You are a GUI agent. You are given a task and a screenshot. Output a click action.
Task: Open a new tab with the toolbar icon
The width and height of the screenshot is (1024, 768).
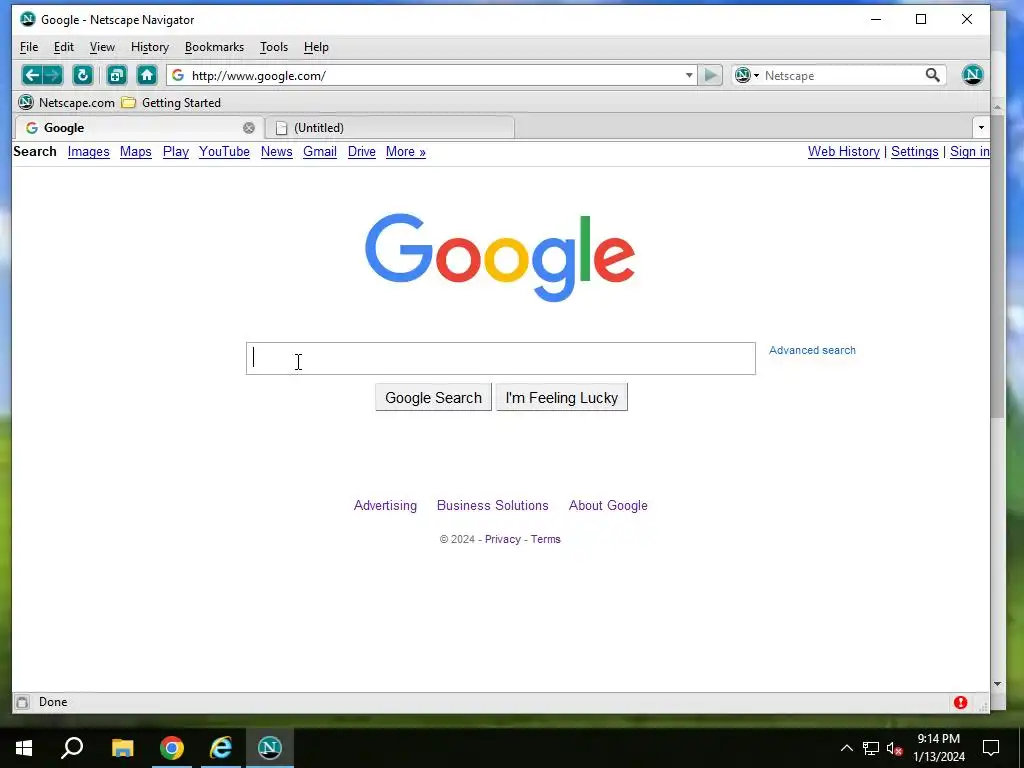[117, 75]
